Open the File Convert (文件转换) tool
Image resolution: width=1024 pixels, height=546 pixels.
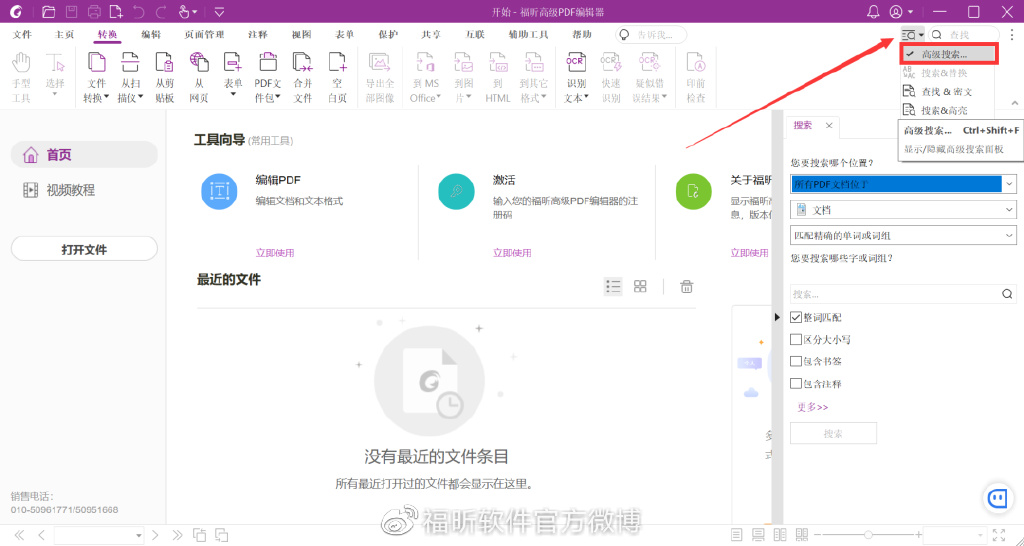[x=97, y=78]
